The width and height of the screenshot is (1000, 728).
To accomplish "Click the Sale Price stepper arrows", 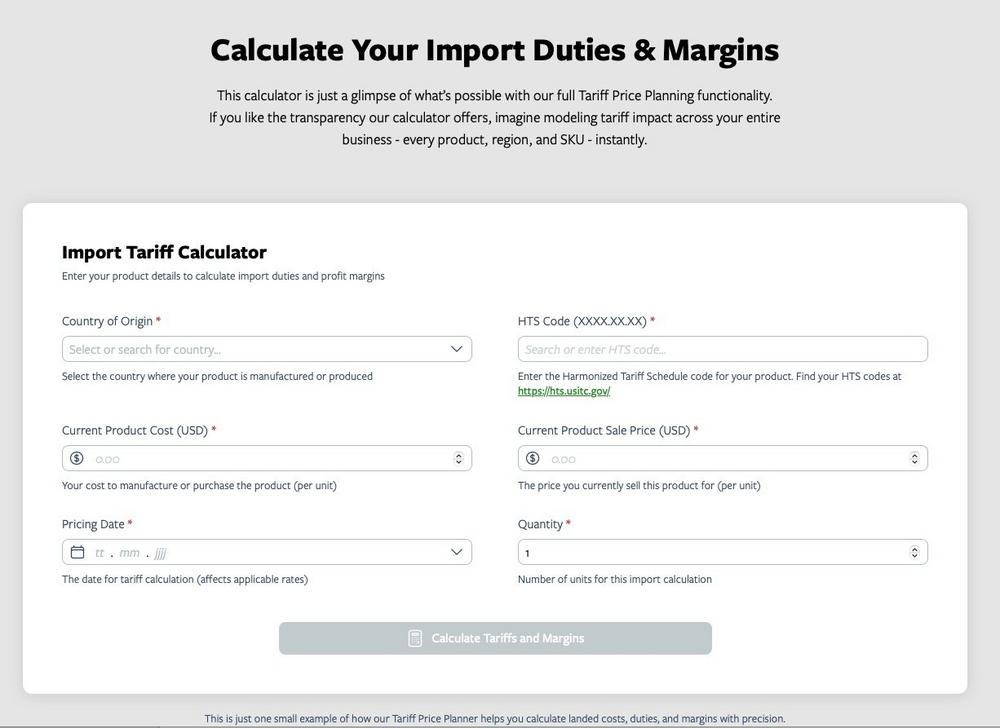I will click(x=915, y=458).
